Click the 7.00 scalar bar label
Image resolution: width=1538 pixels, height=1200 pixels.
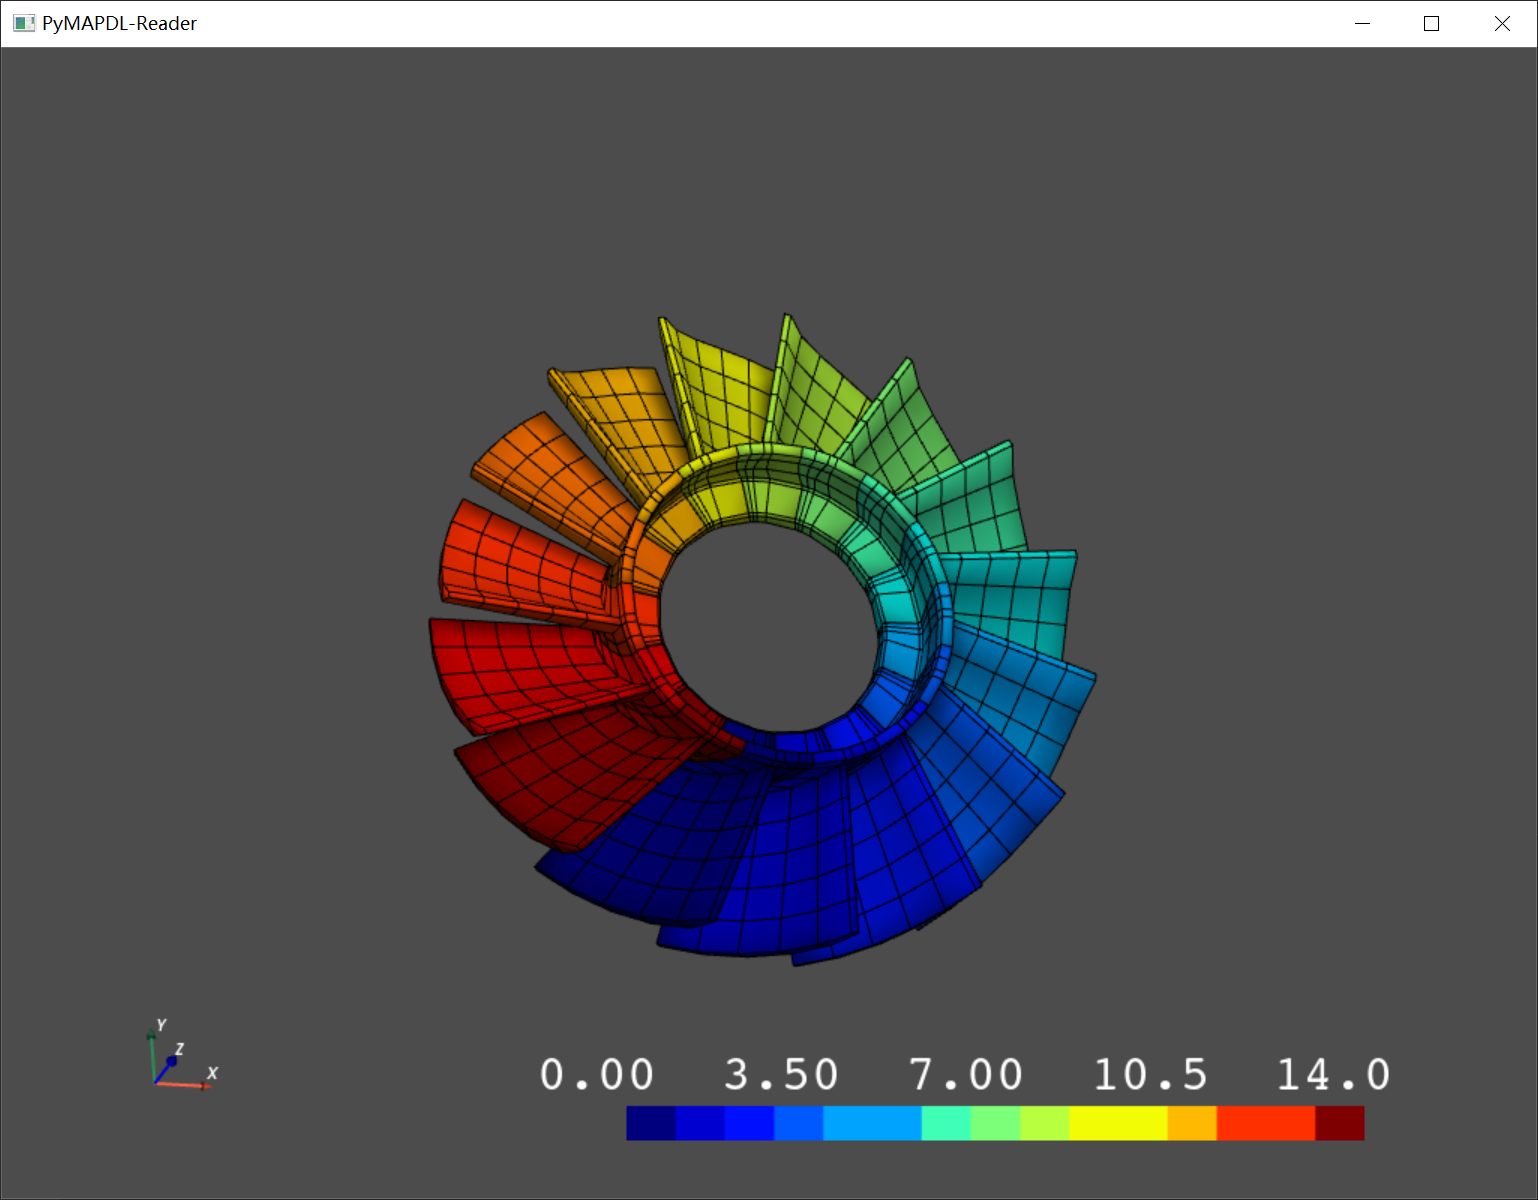[x=966, y=1075]
